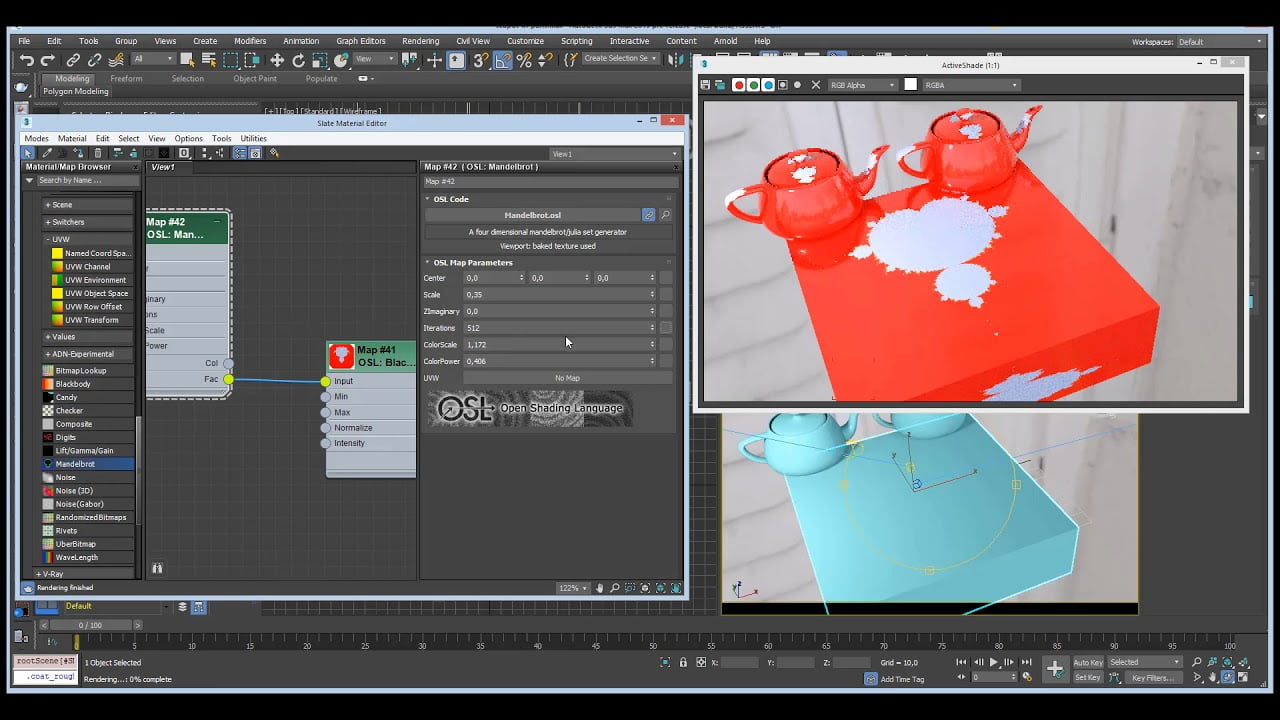The height and width of the screenshot is (720, 1280).
Task: Clear the ActiveShade render with X icon
Action: click(815, 85)
